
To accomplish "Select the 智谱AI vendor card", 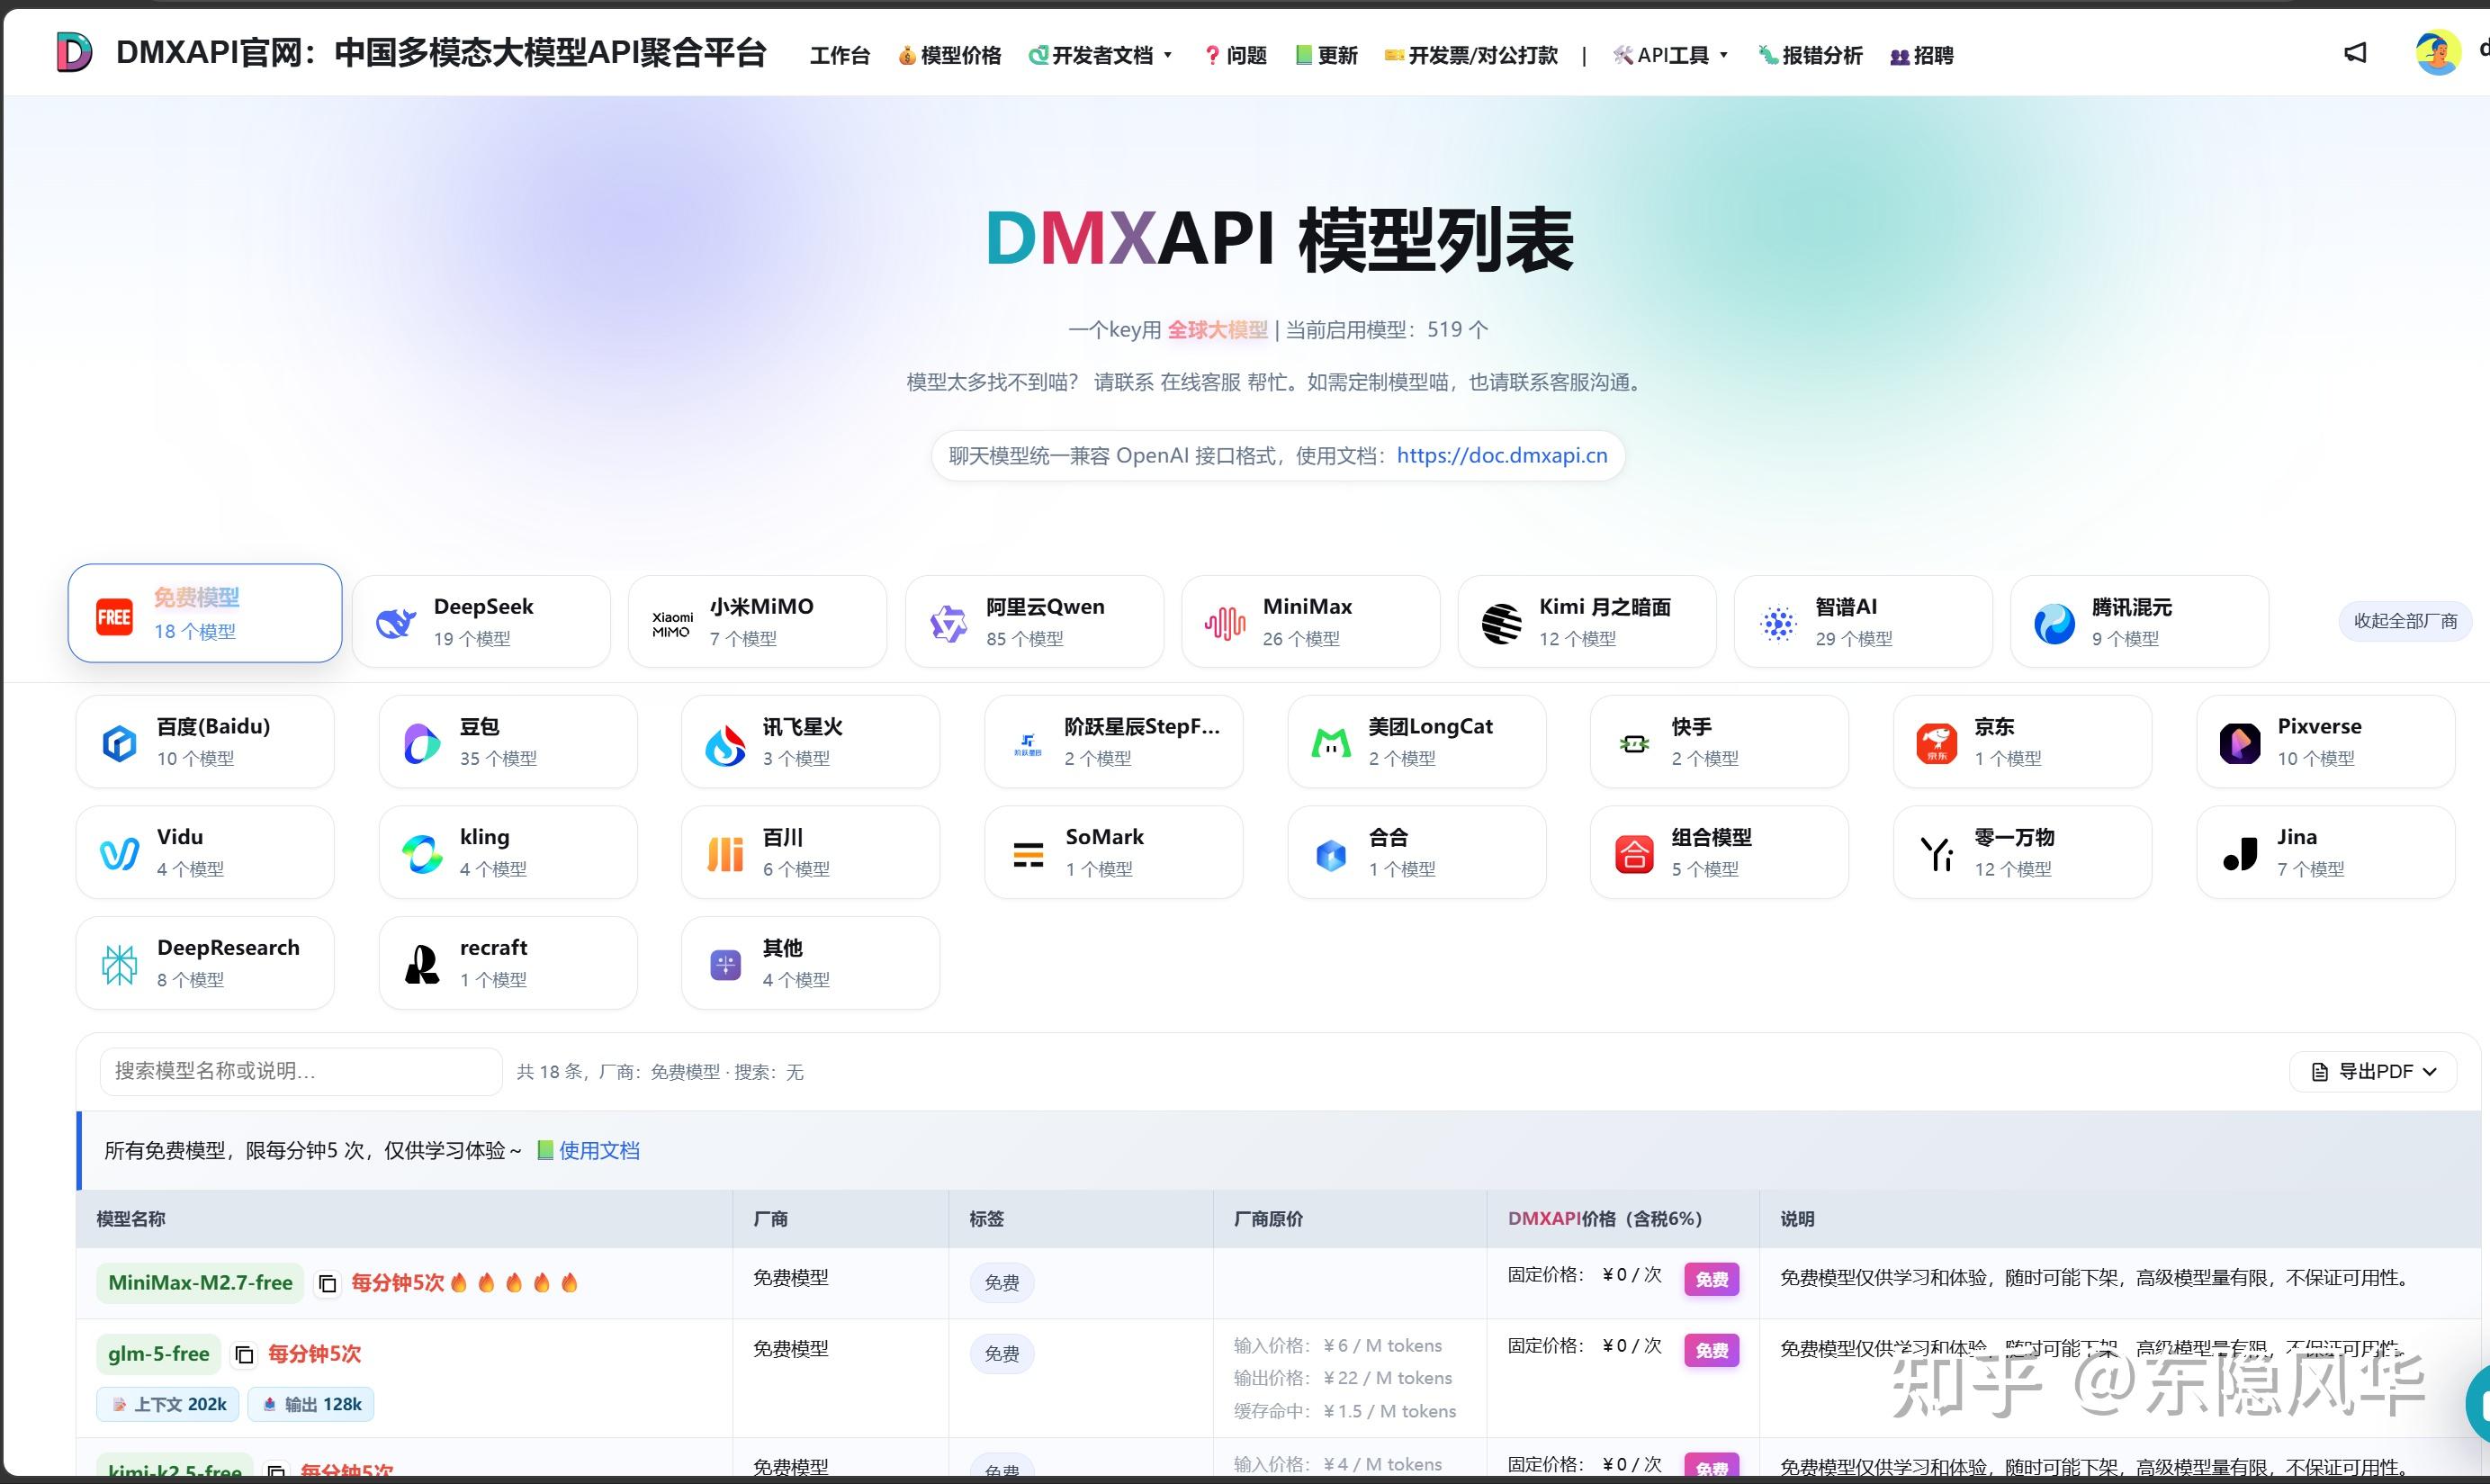I will (x=1863, y=621).
